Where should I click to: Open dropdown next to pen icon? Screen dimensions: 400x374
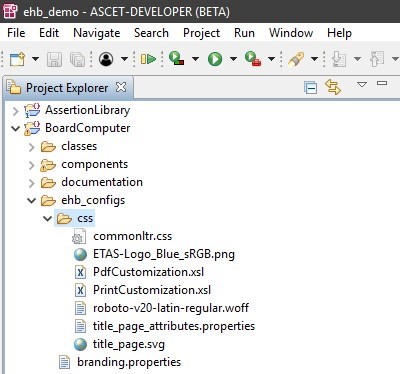(314, 59)
